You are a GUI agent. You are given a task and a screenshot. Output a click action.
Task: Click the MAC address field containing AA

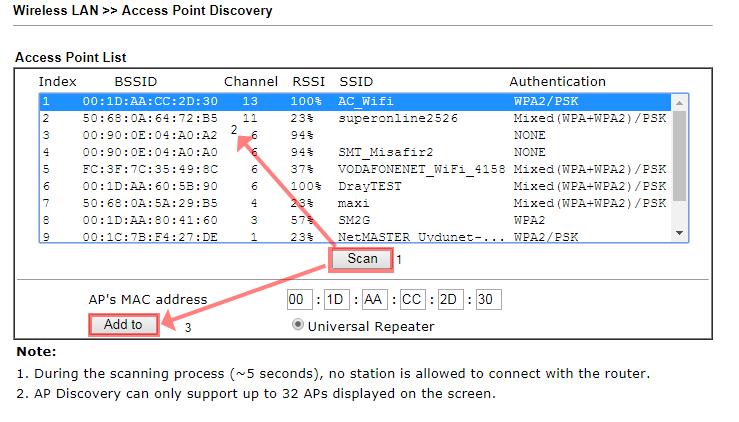(375, 300)
